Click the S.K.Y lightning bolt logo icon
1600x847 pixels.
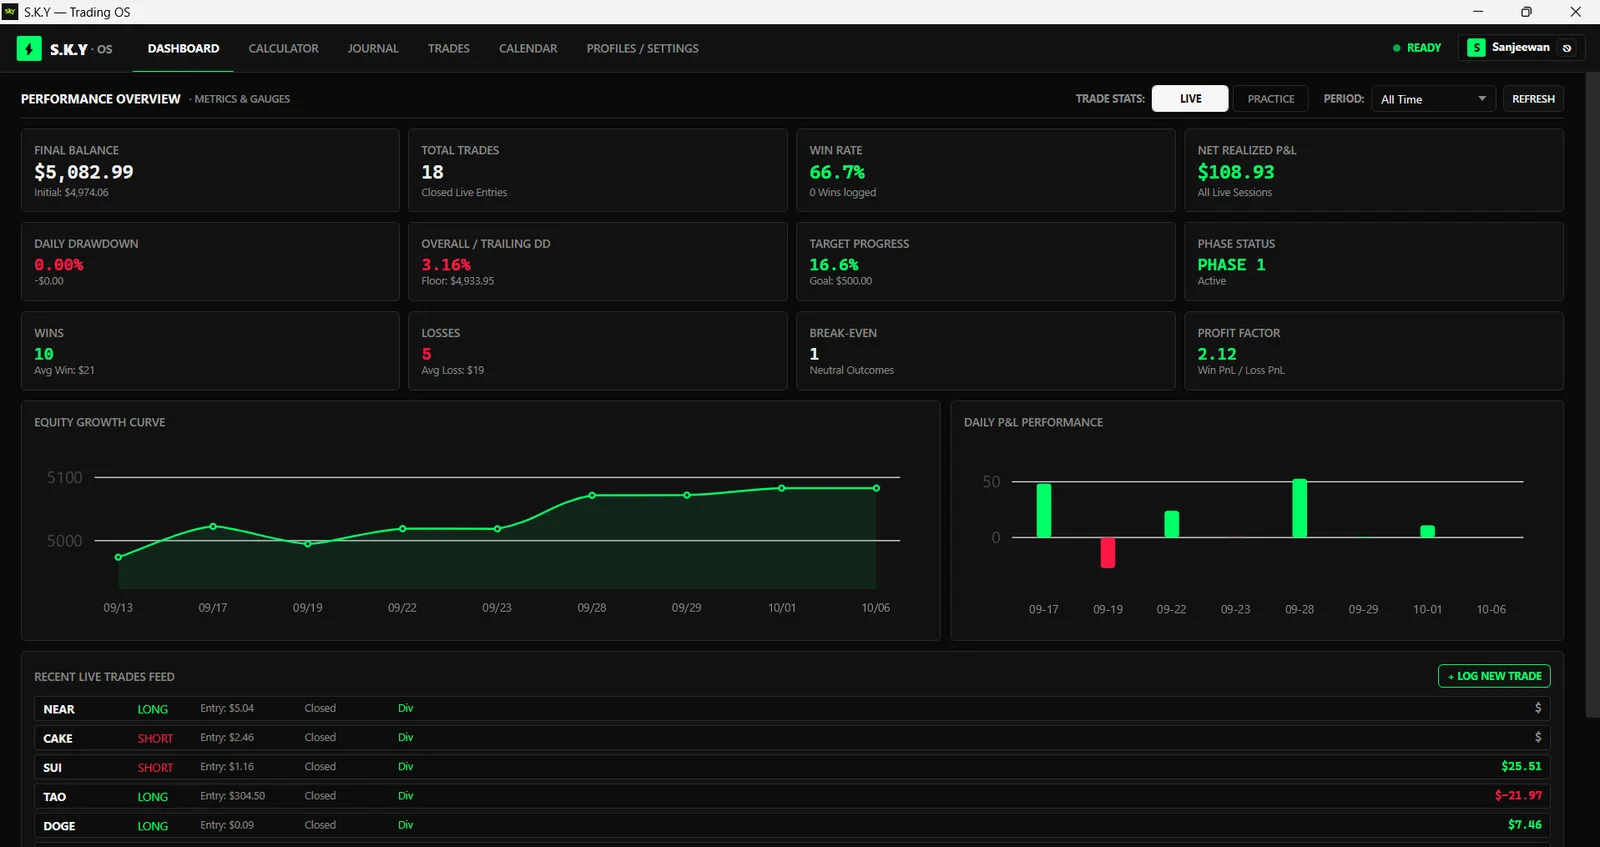[29, 48]
